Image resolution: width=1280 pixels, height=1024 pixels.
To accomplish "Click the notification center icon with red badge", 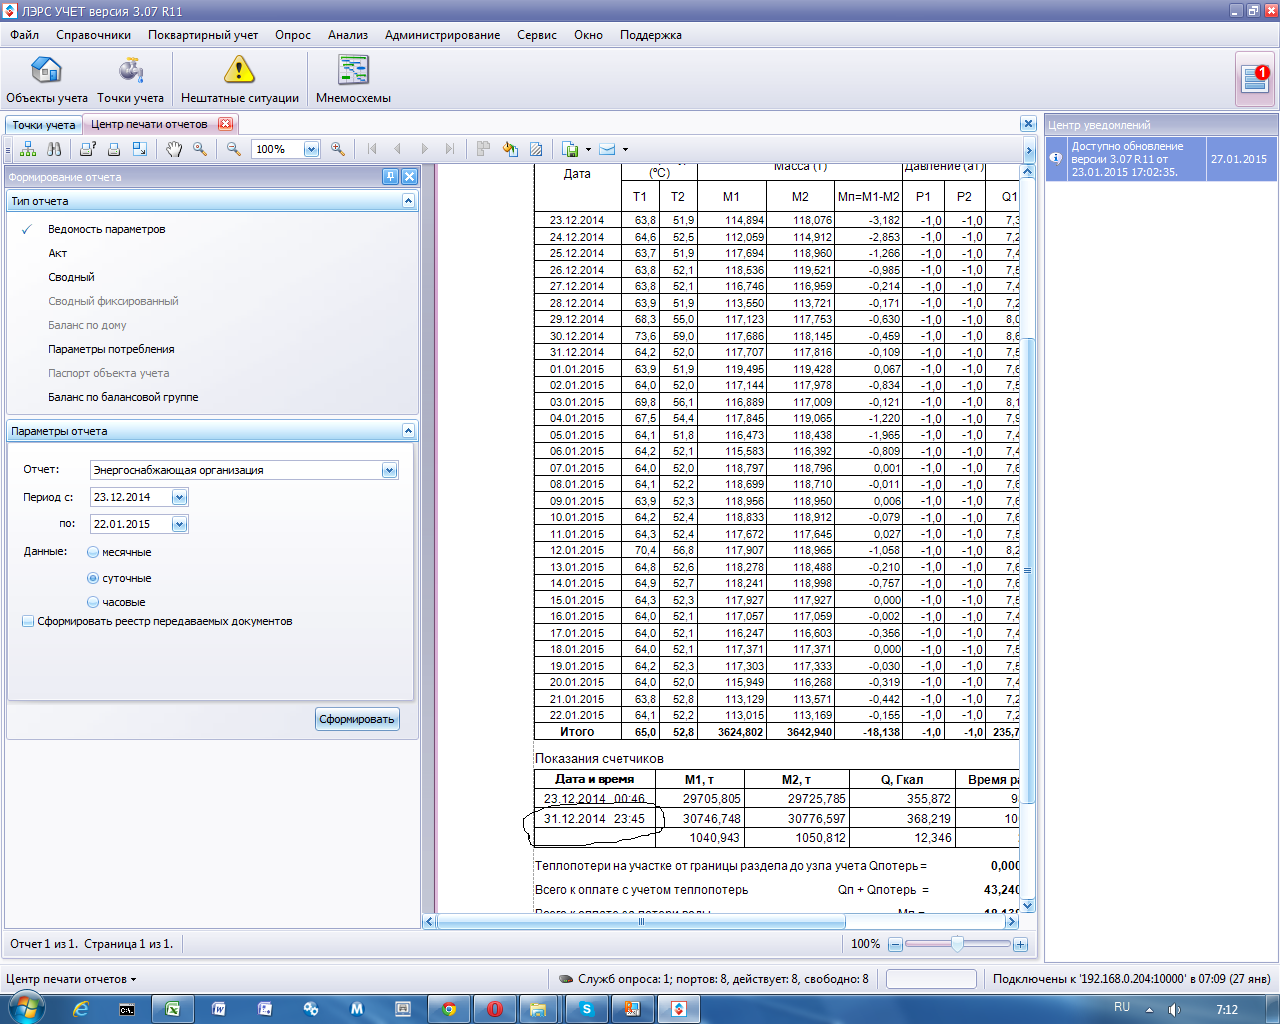I will pyautogui.click(x=1255, y=79).
